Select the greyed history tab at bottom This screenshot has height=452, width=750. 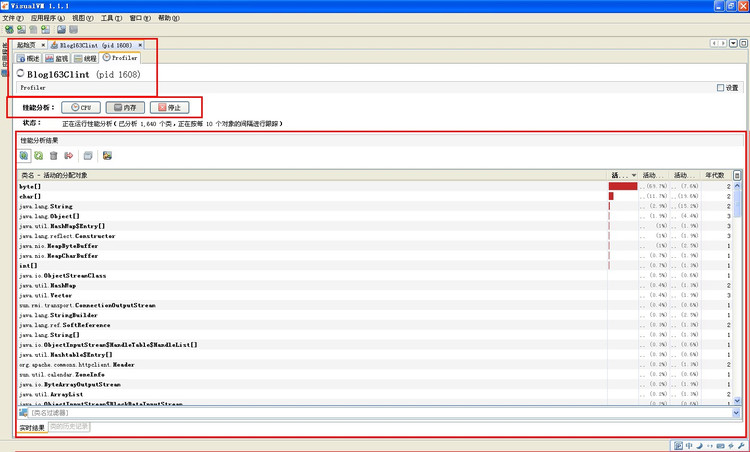(69, 426)
